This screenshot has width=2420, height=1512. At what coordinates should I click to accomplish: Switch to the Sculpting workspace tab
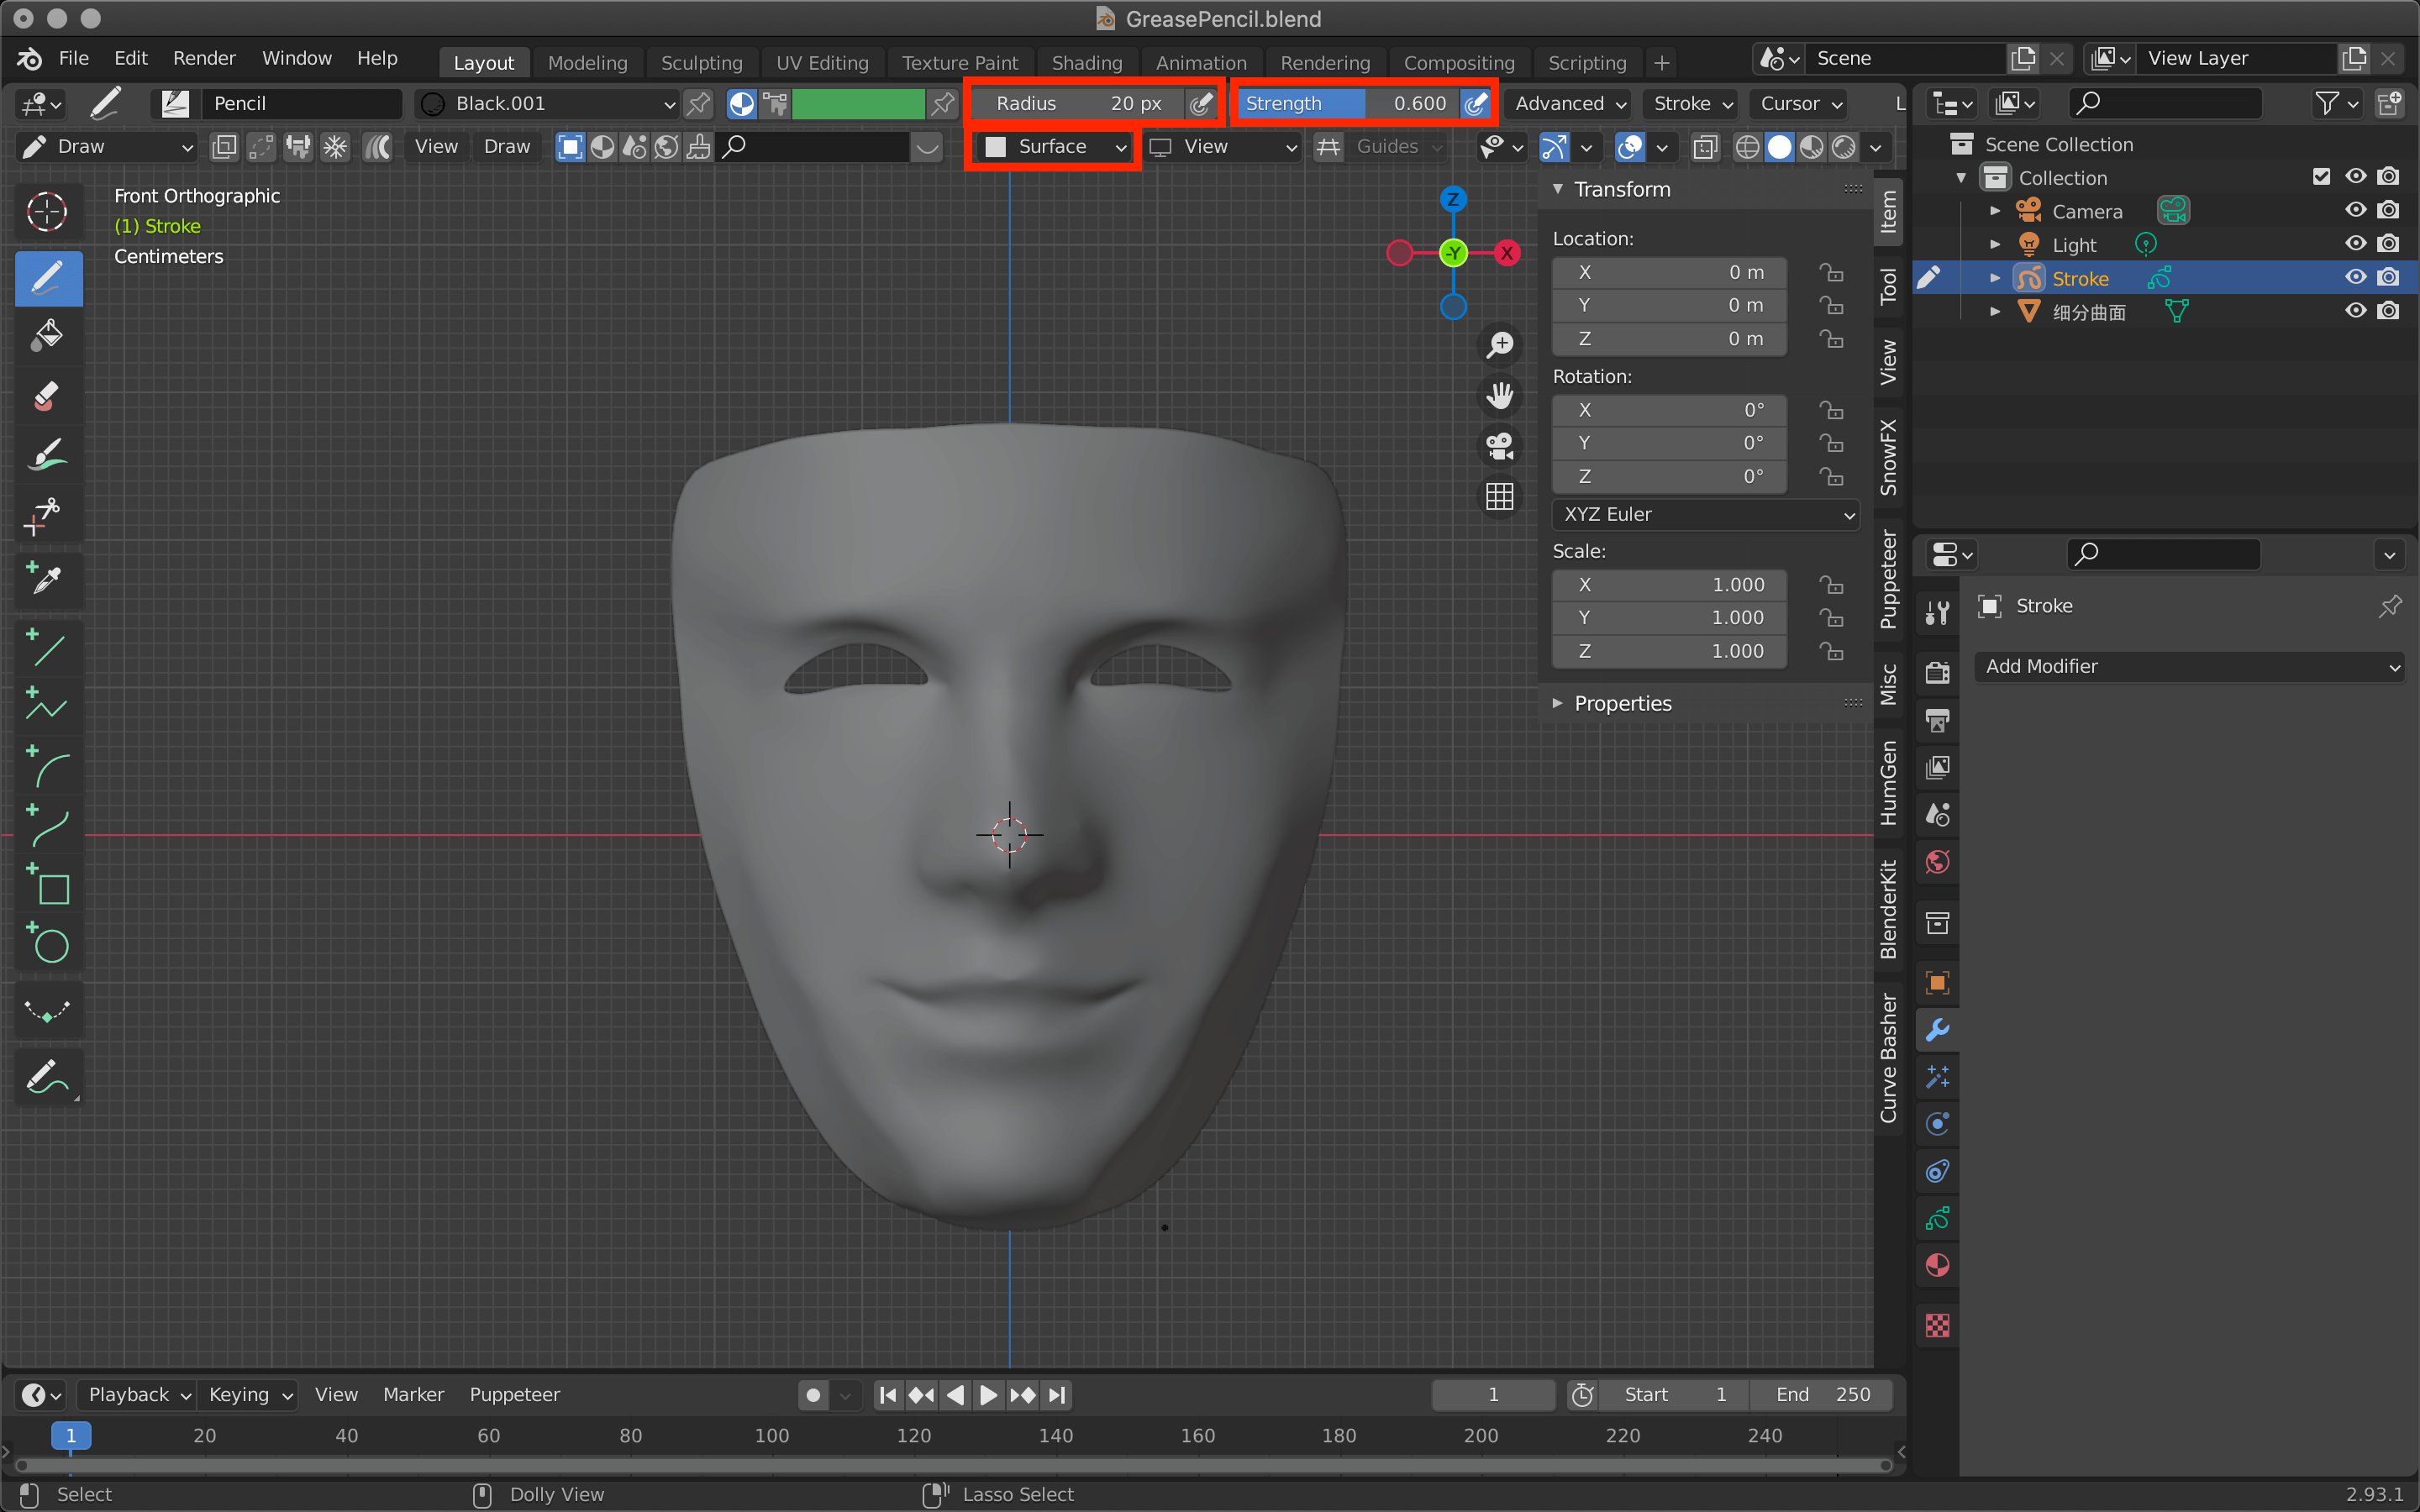click(x=701, y=62)
